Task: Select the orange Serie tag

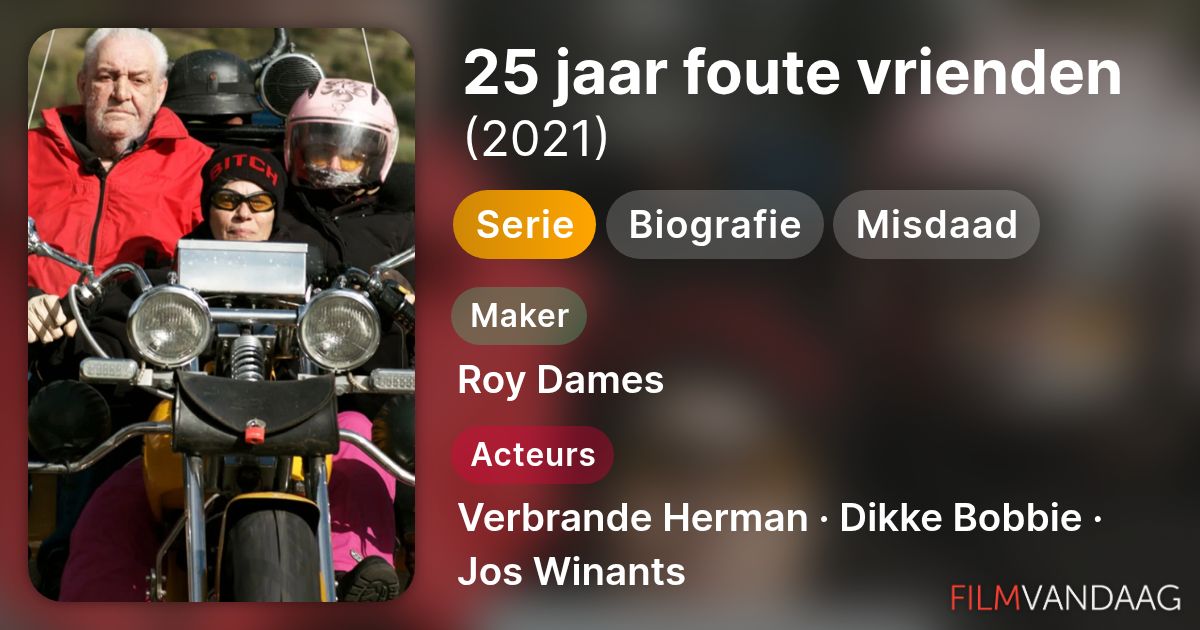Action: point(524,225)
